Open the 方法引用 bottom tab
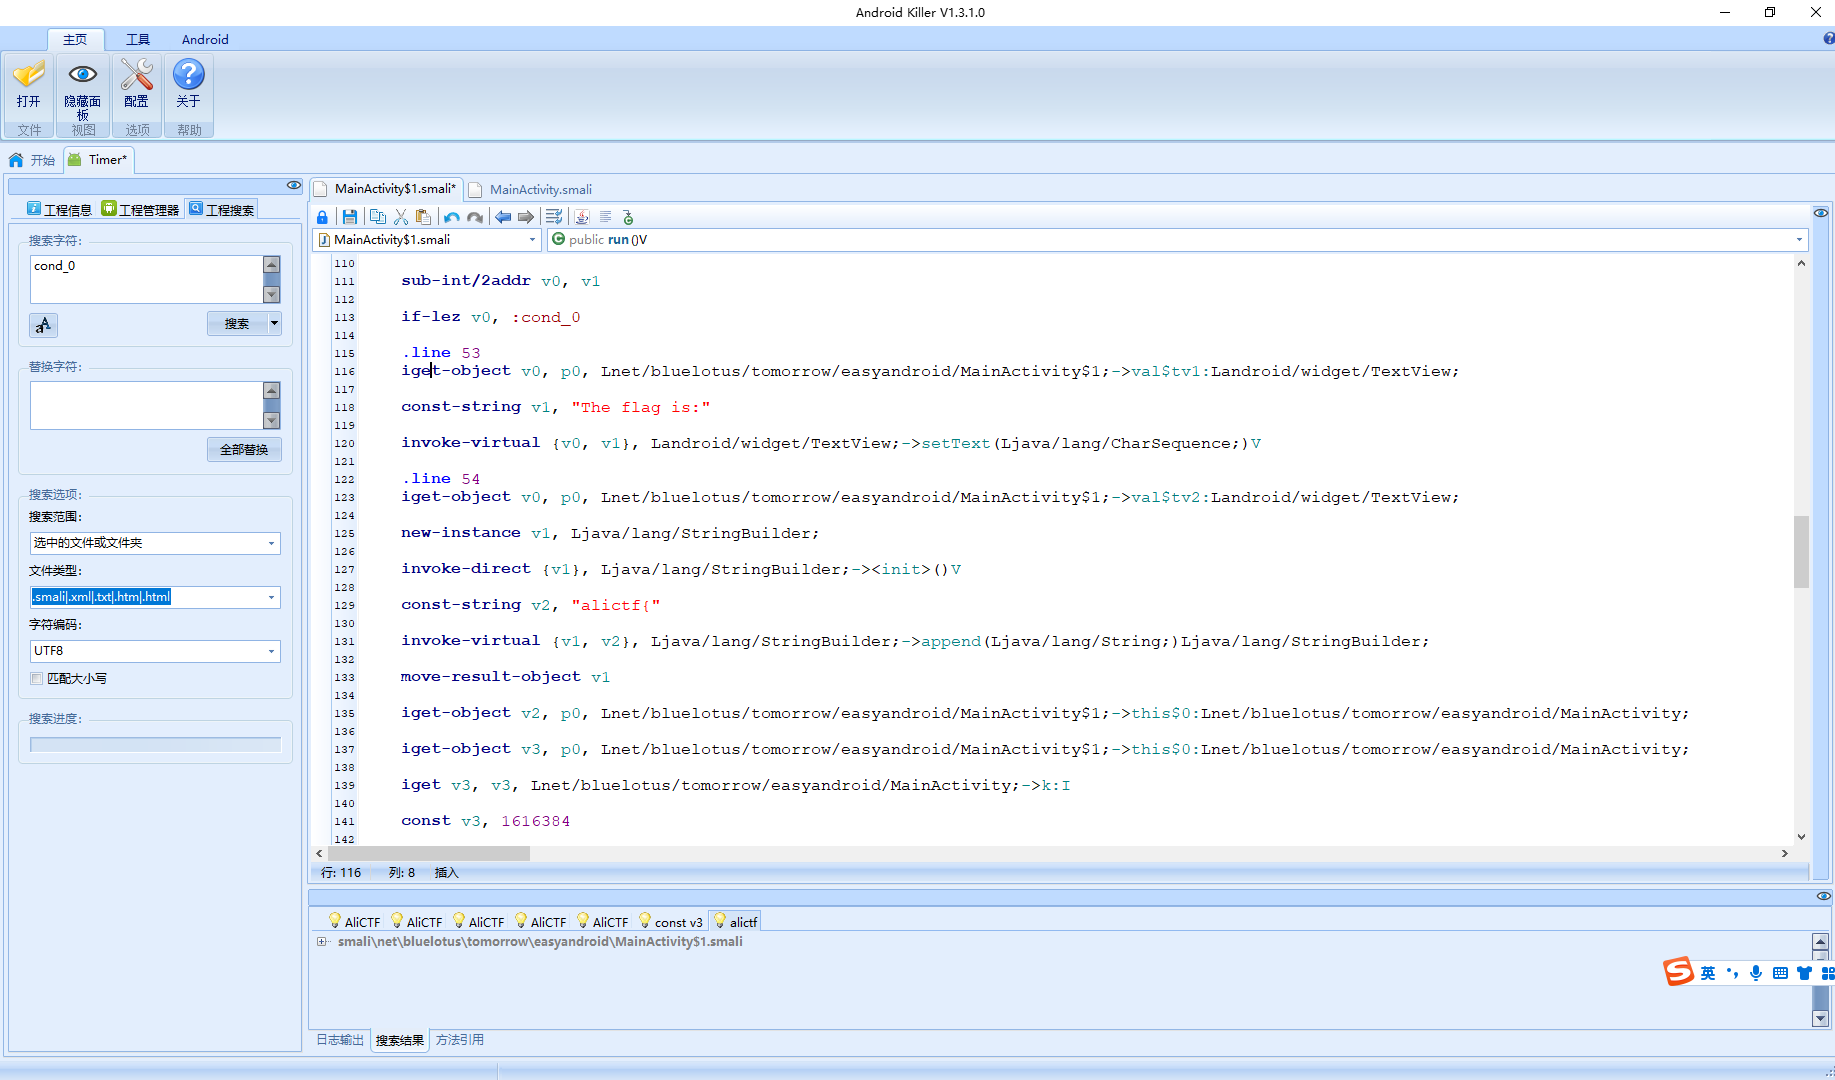Viewport: 1835px width, 1080px height. point(460,1040)
